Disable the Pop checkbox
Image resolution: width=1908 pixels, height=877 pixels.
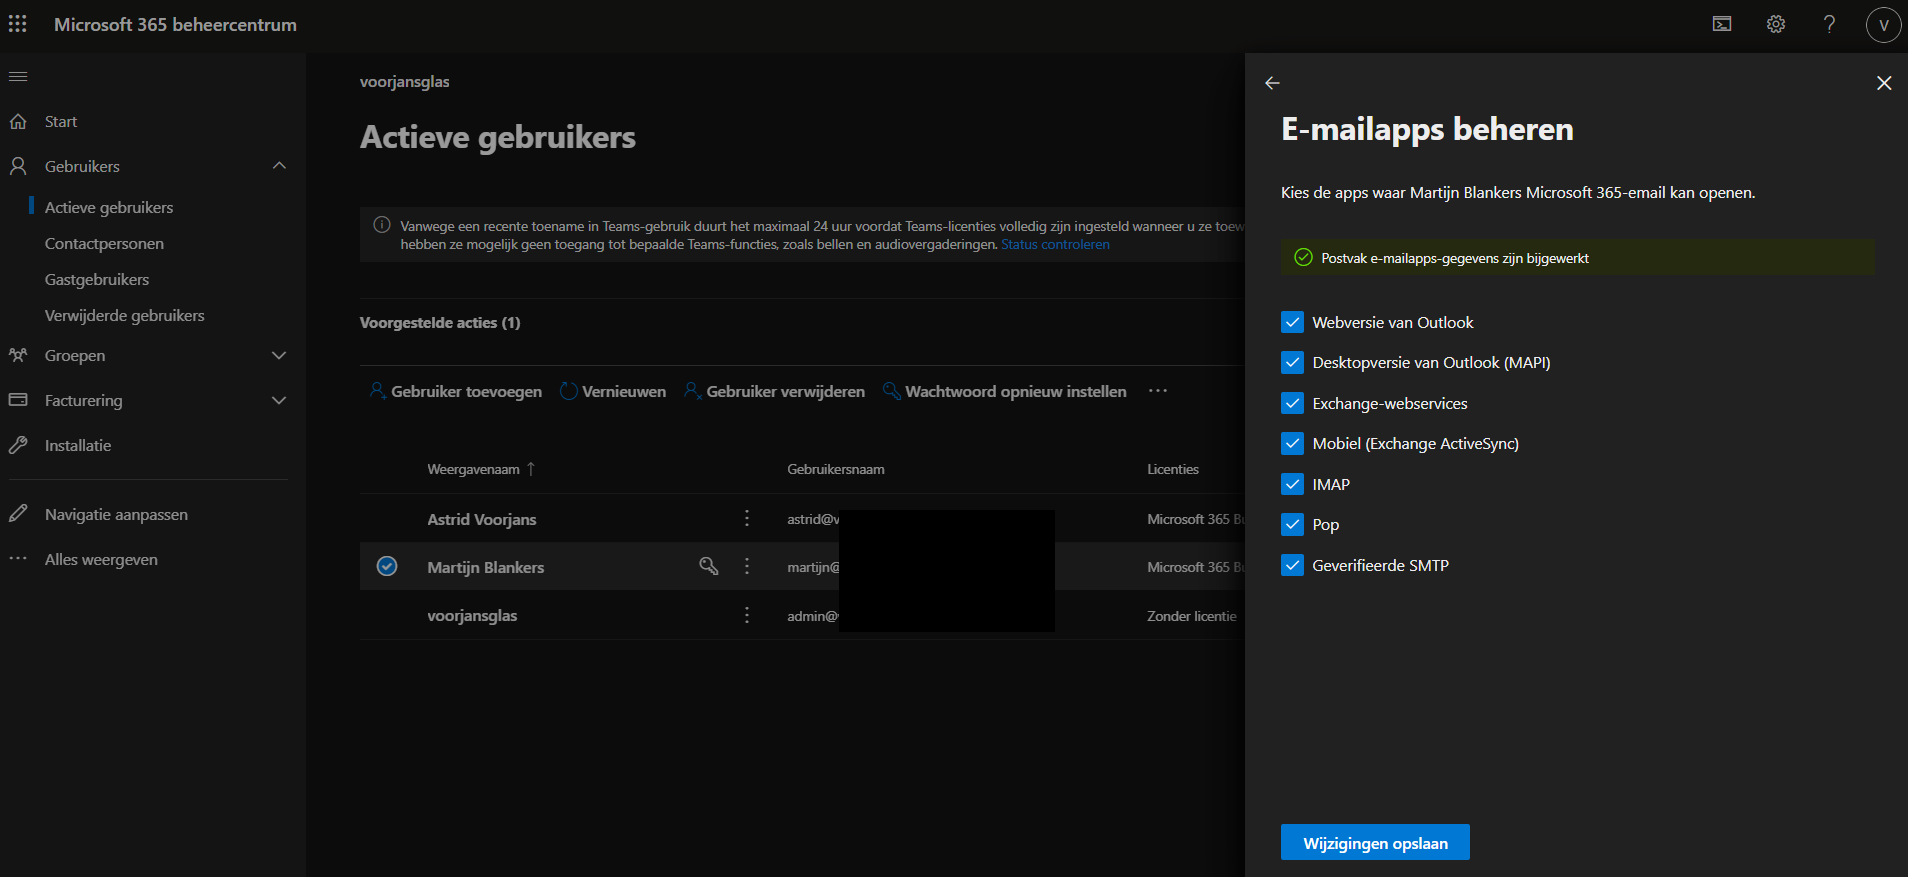tap(1292, 524)
